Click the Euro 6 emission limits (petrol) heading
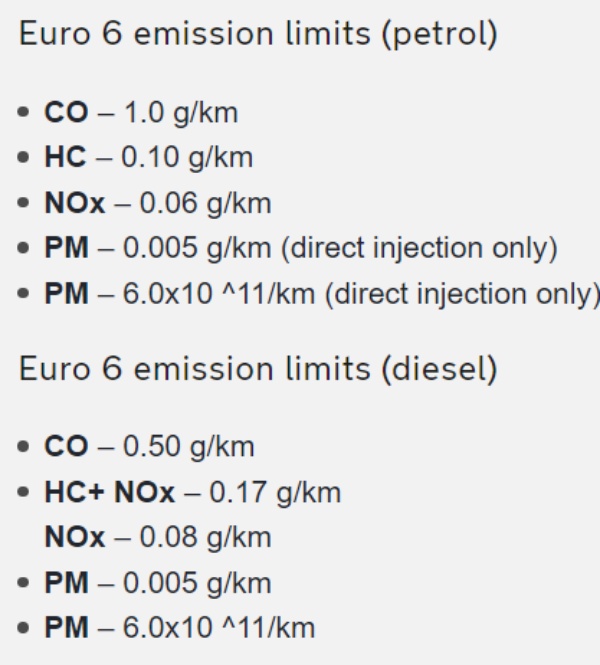This screenshot has width=600, height=665. coord(258,35)
